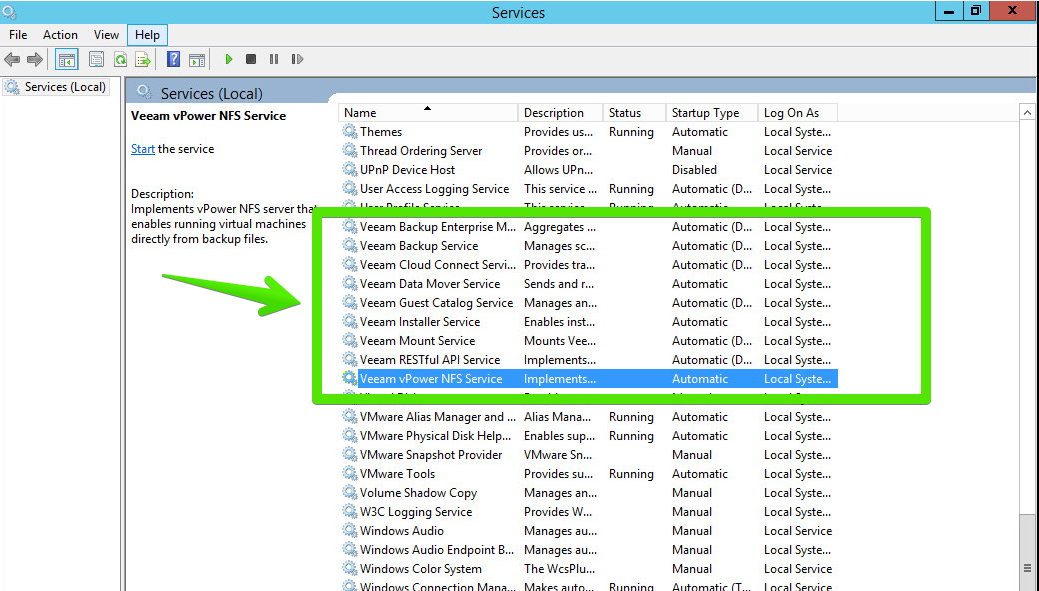The image size is (1039, 591).
Task: Click the gear icon beside Windows Audio
Action: 349,531
